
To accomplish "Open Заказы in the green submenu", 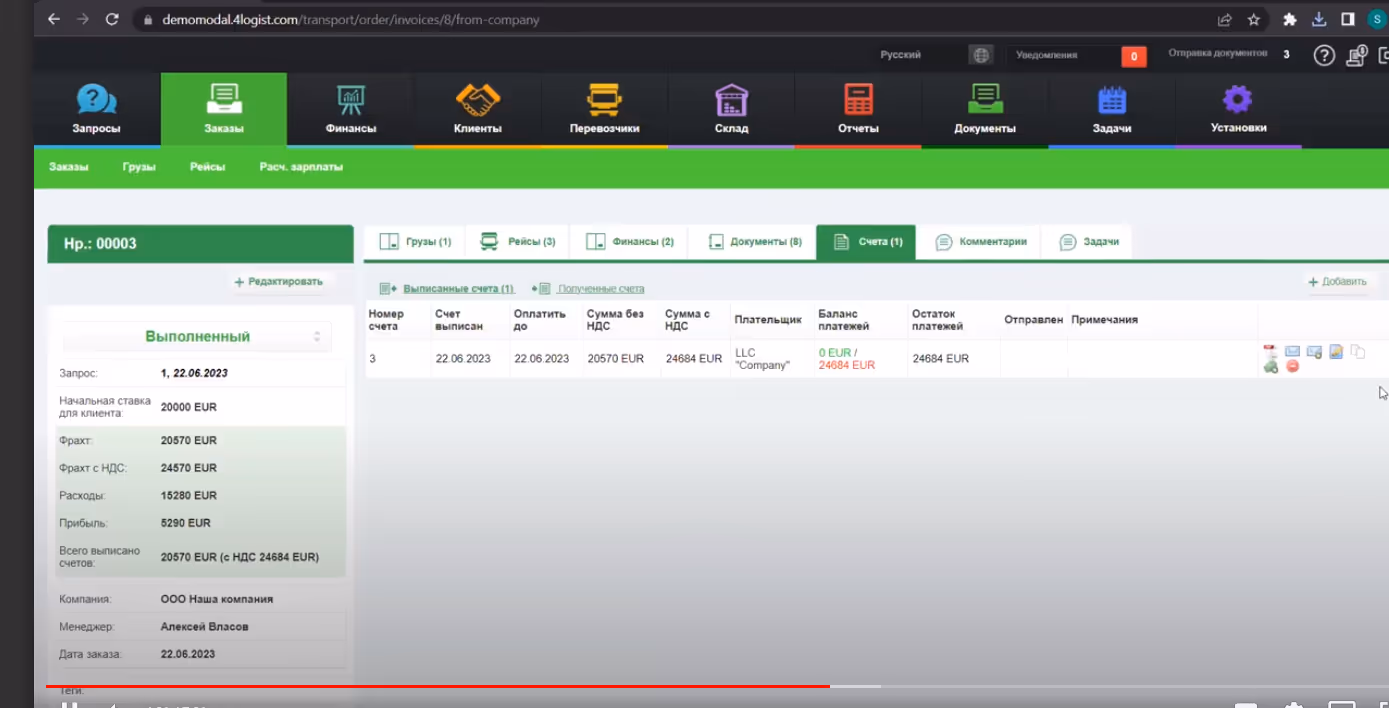I will (x=68, y=167).
